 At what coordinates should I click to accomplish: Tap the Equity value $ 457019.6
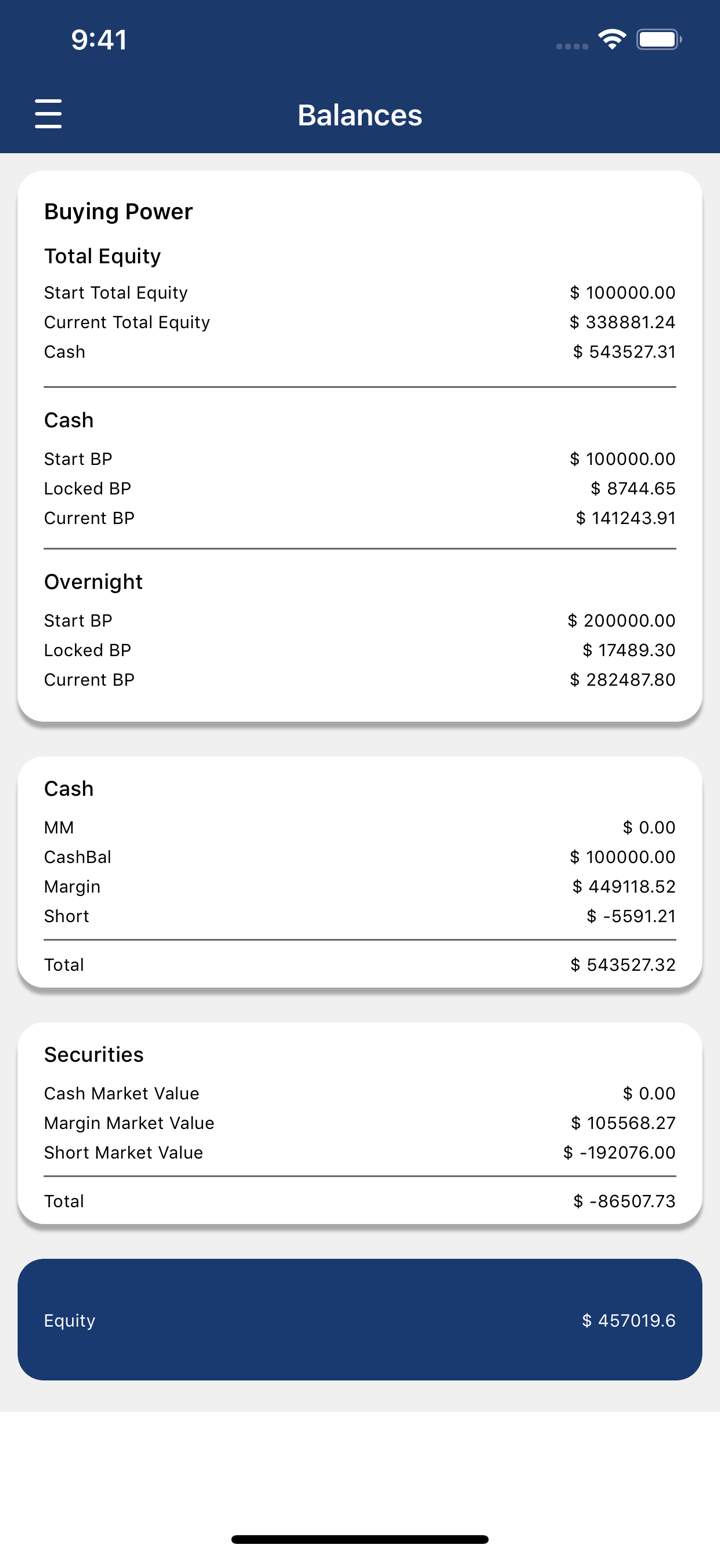click(628, 1321)
